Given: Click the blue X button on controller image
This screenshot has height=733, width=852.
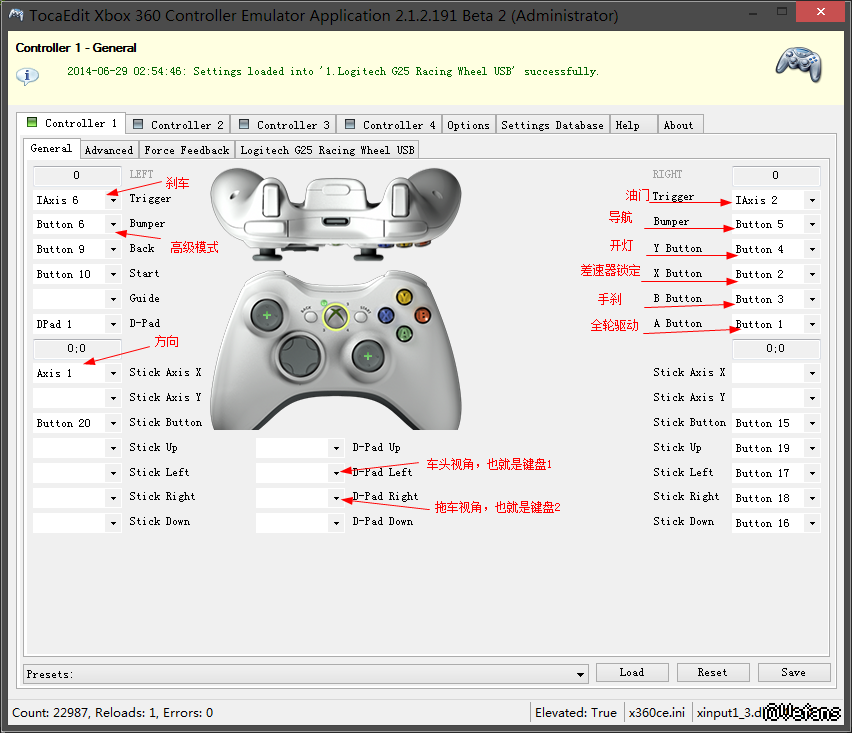Looking at the screenshot, I should point(386,315).
